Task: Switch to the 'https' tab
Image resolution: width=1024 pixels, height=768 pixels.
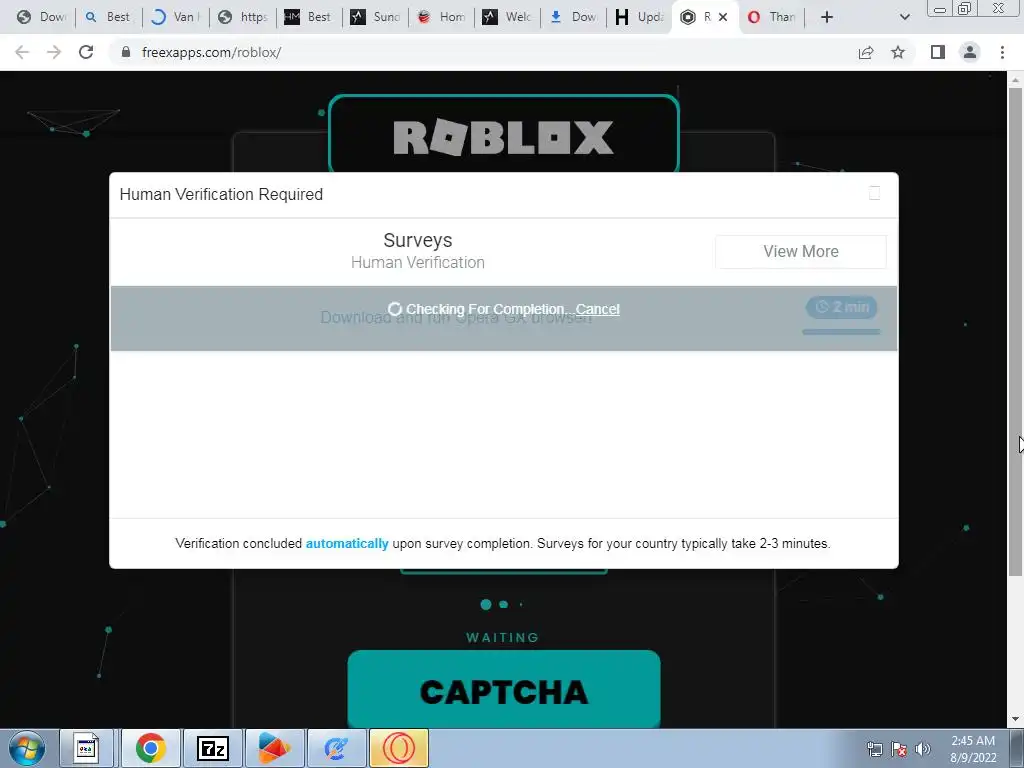Action: click(242, 17)
